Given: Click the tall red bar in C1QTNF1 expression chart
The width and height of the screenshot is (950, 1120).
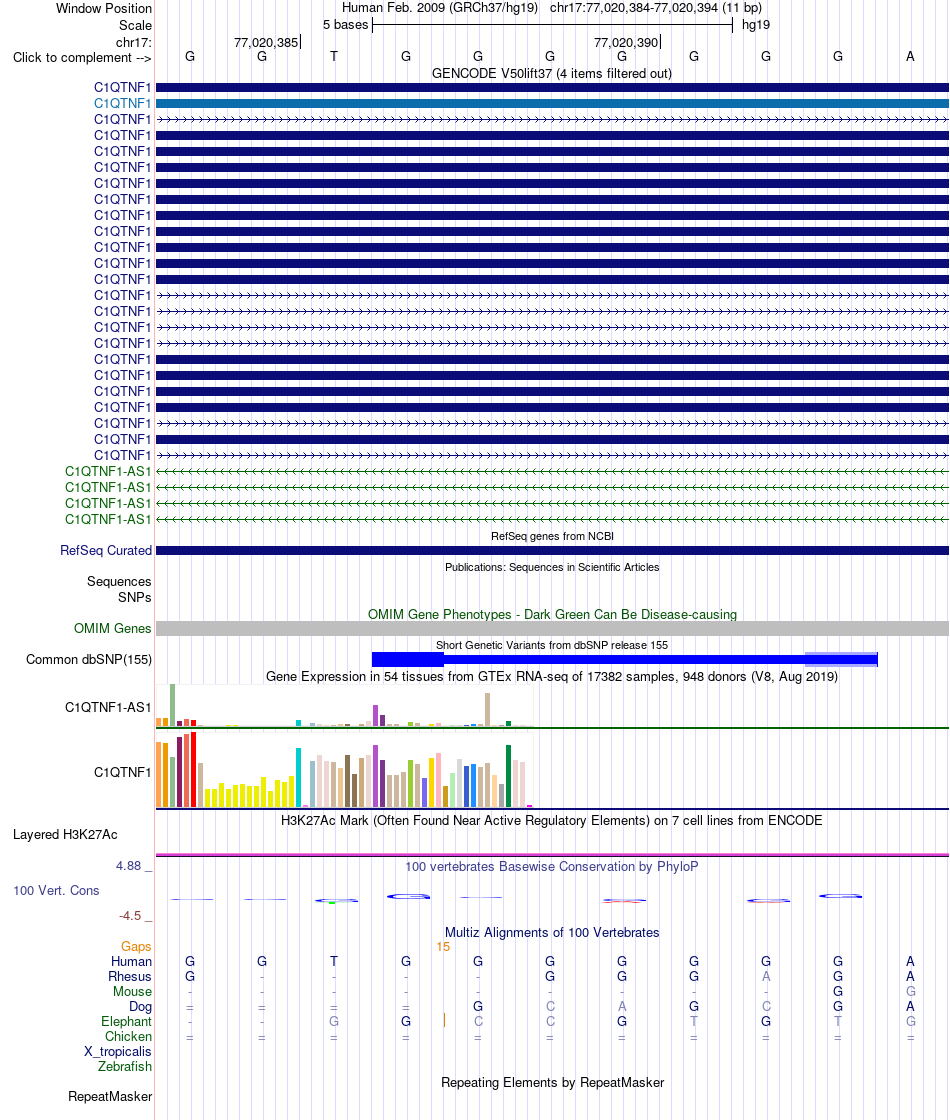Looking at the screenshot, I should tap(194, 769).
